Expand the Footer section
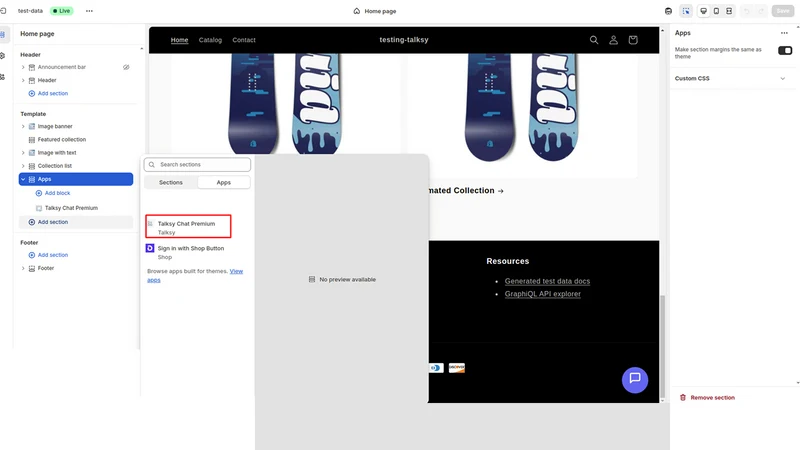Screen dimensions: 800x450 (23, 268)
